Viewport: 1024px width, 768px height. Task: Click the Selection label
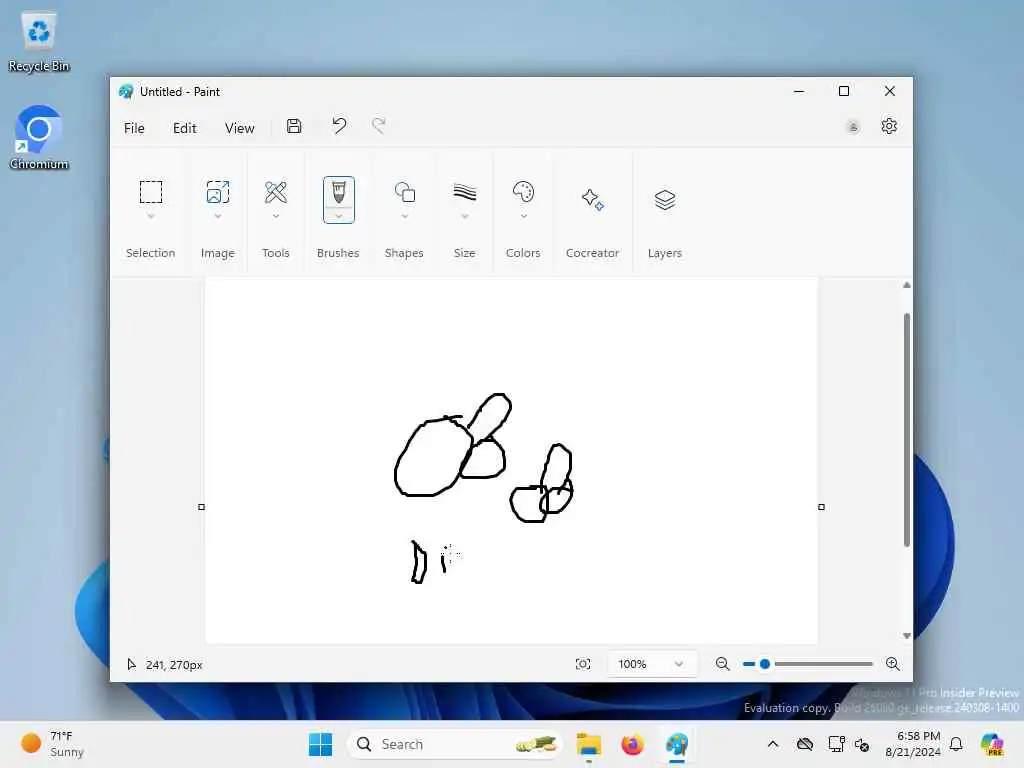(151, 253)
